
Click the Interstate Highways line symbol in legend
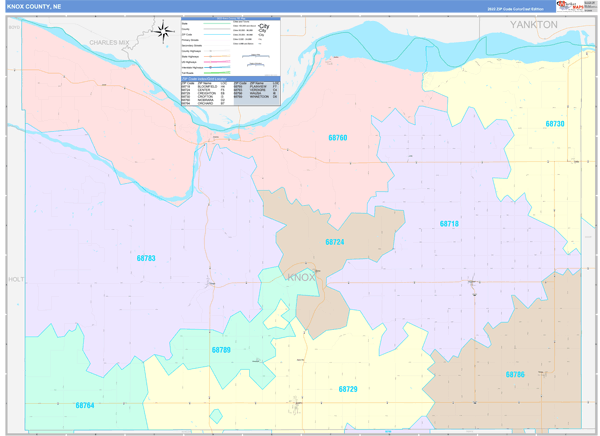click(x=218, y=67)
